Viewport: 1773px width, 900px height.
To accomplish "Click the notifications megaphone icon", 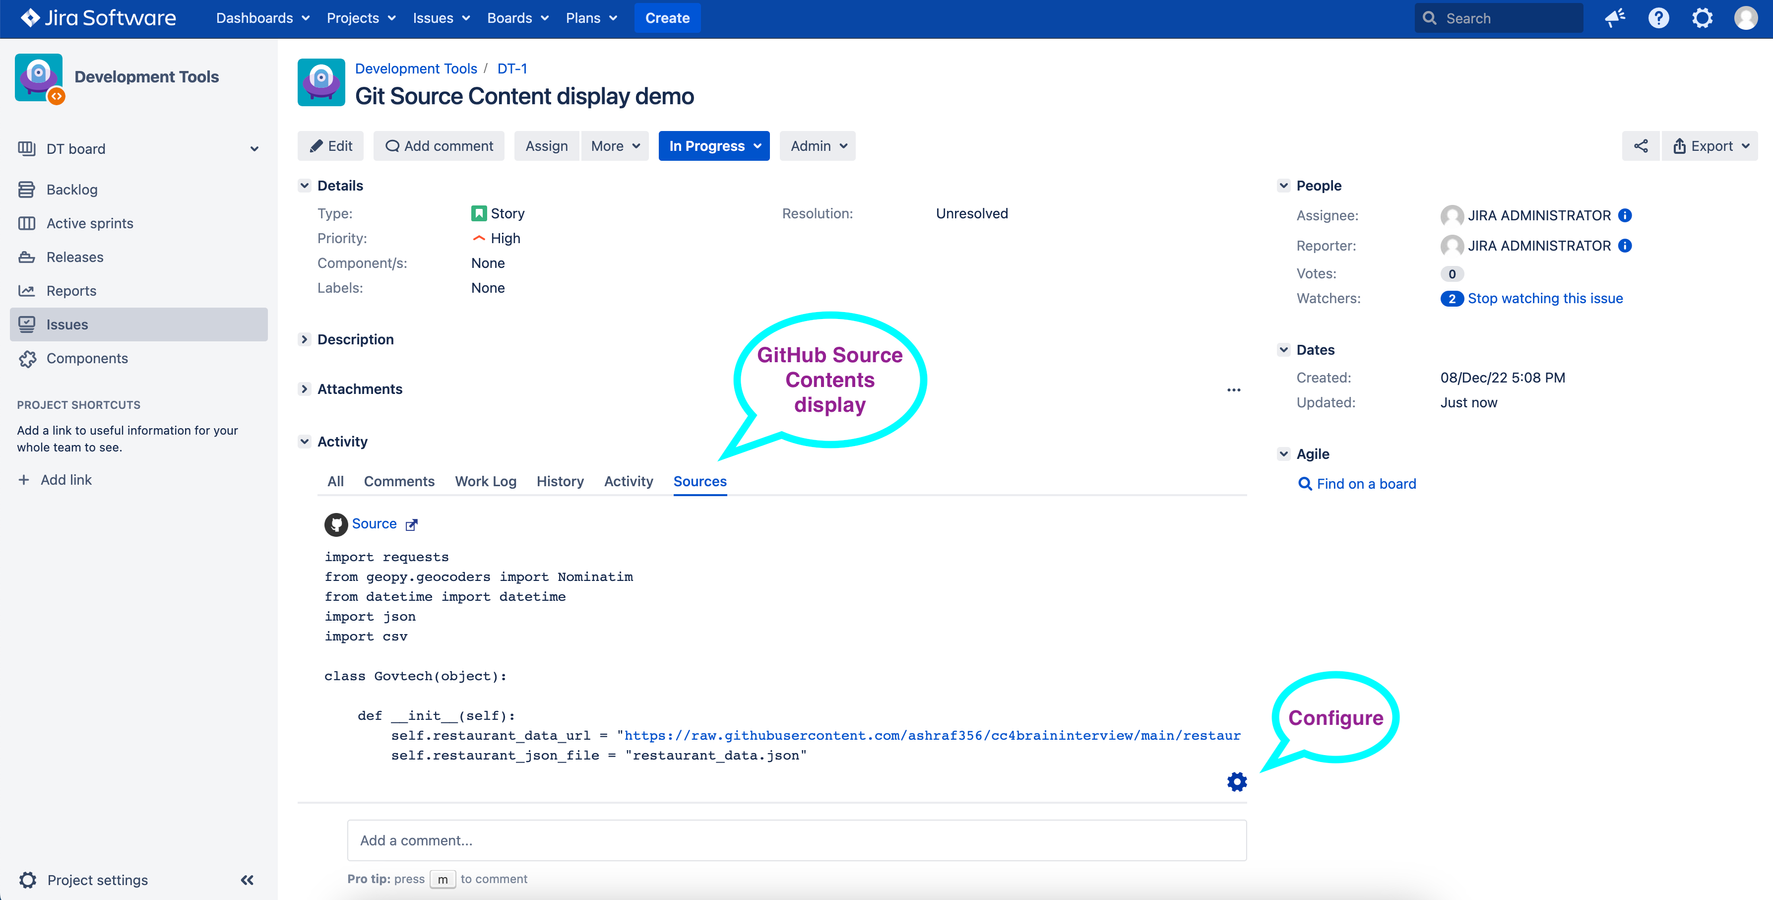I will (x=1615, y=18).
